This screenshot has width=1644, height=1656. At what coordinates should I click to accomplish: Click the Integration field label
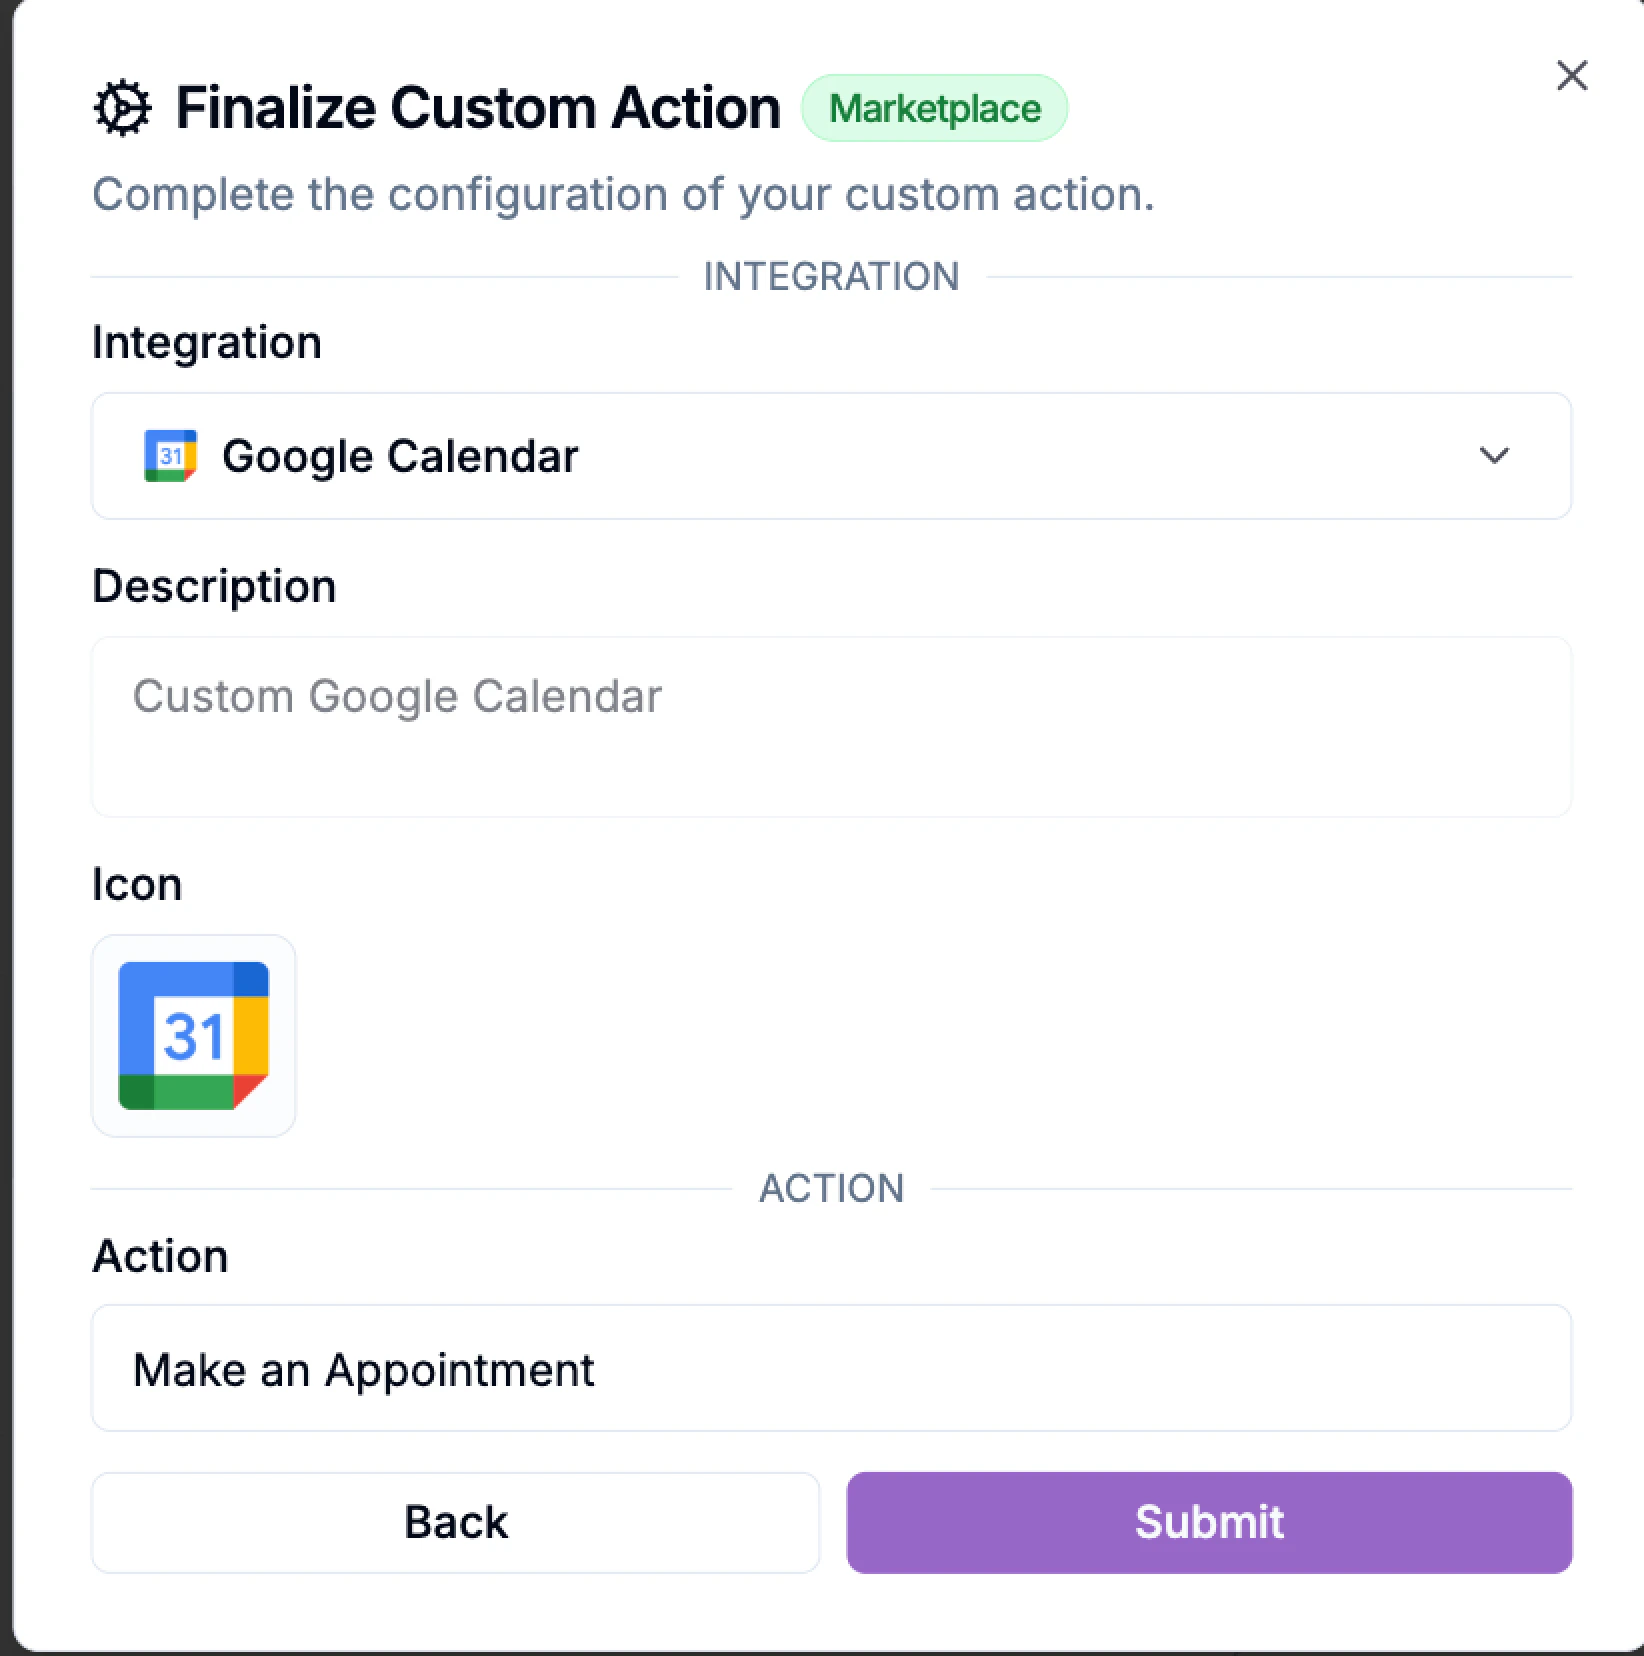click(206, 342)
